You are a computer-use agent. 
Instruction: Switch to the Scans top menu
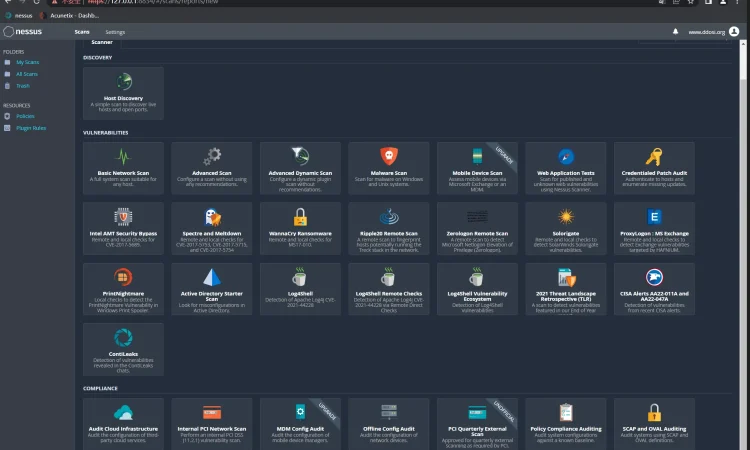82,32
